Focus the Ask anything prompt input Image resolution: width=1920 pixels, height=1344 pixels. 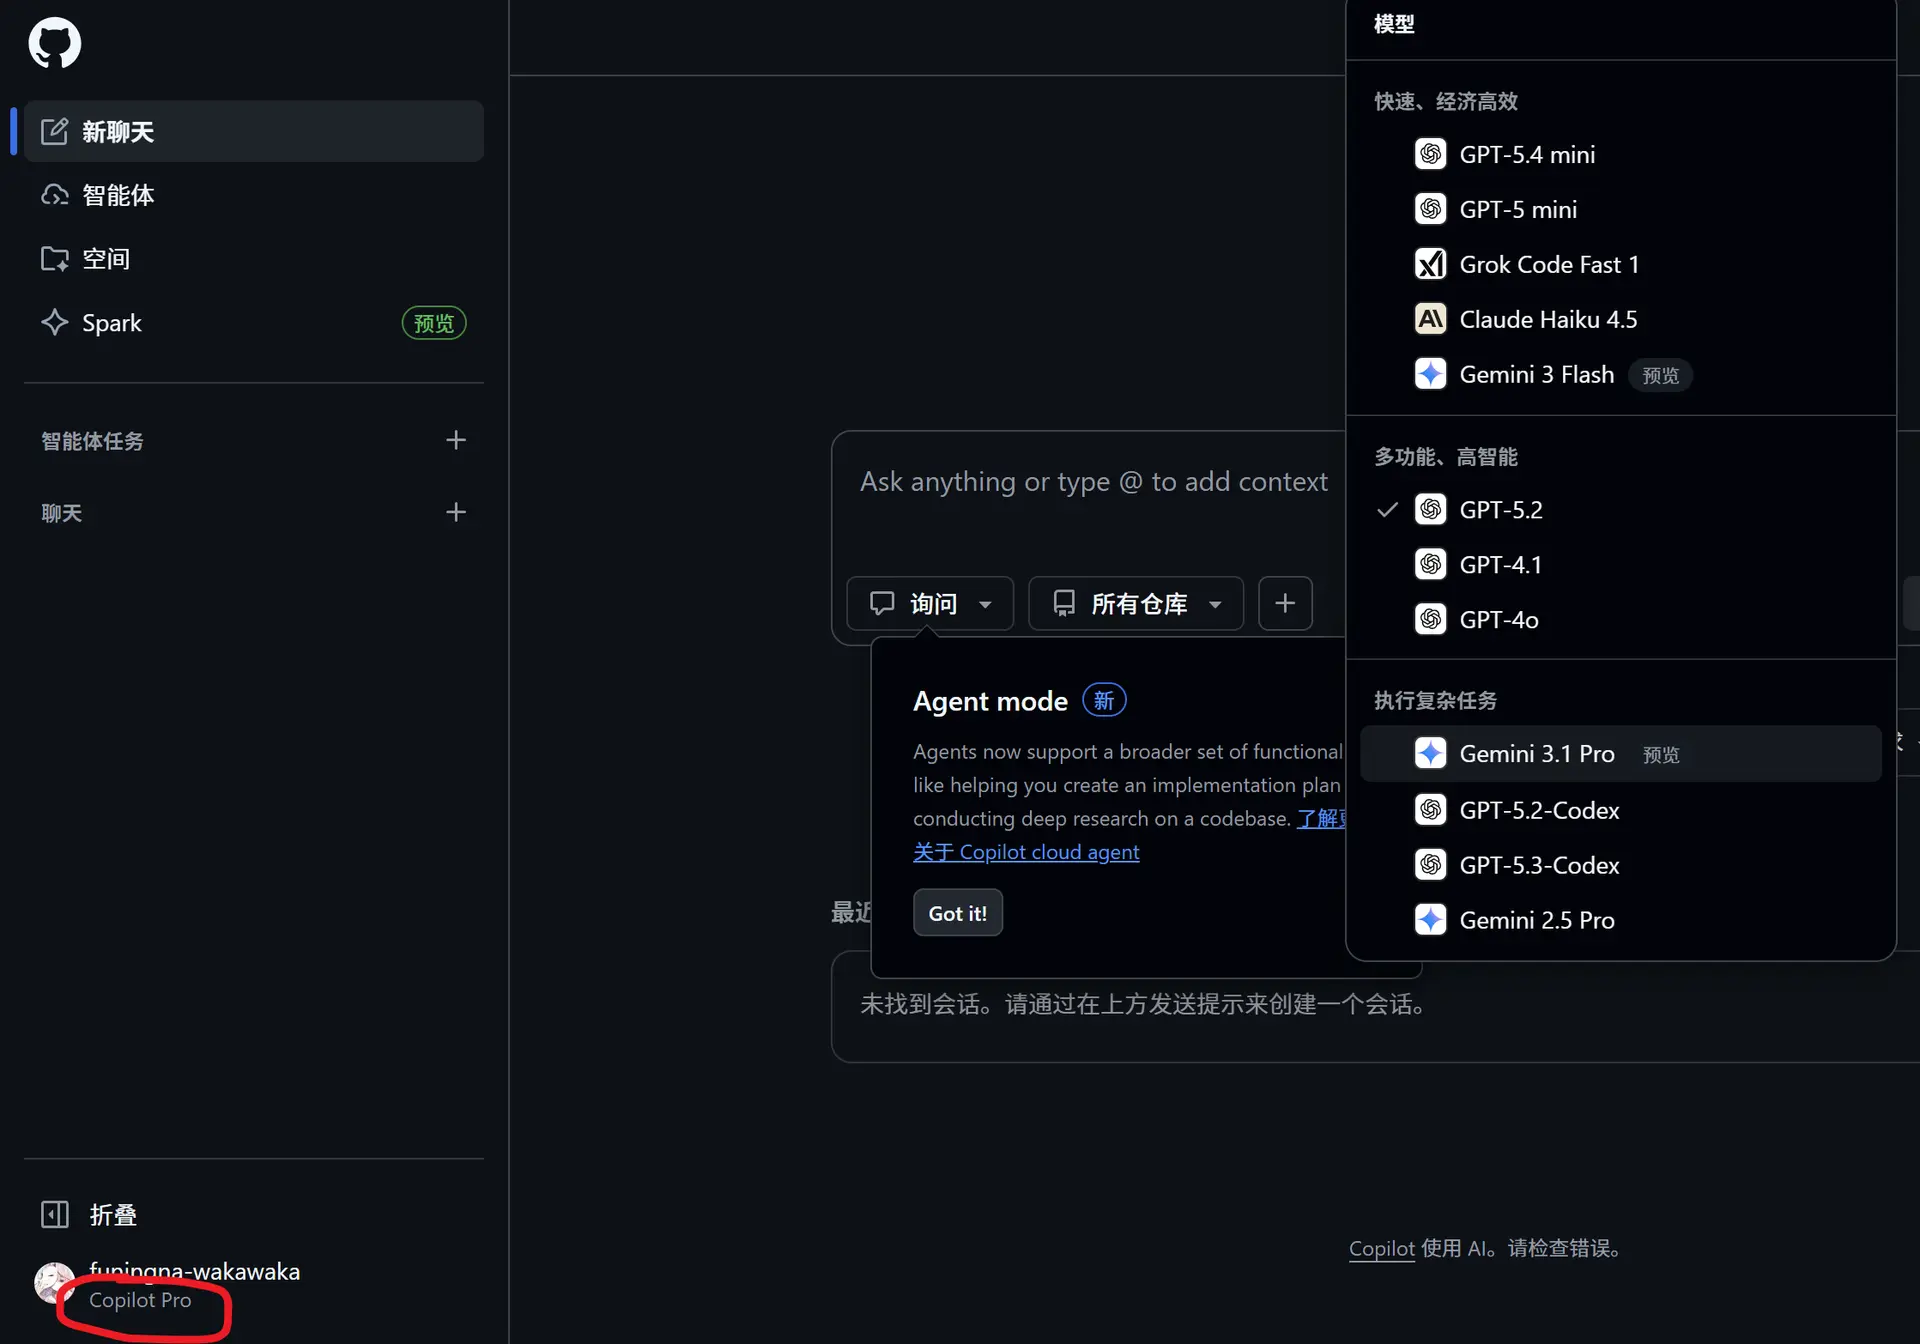click(1094, 482)
